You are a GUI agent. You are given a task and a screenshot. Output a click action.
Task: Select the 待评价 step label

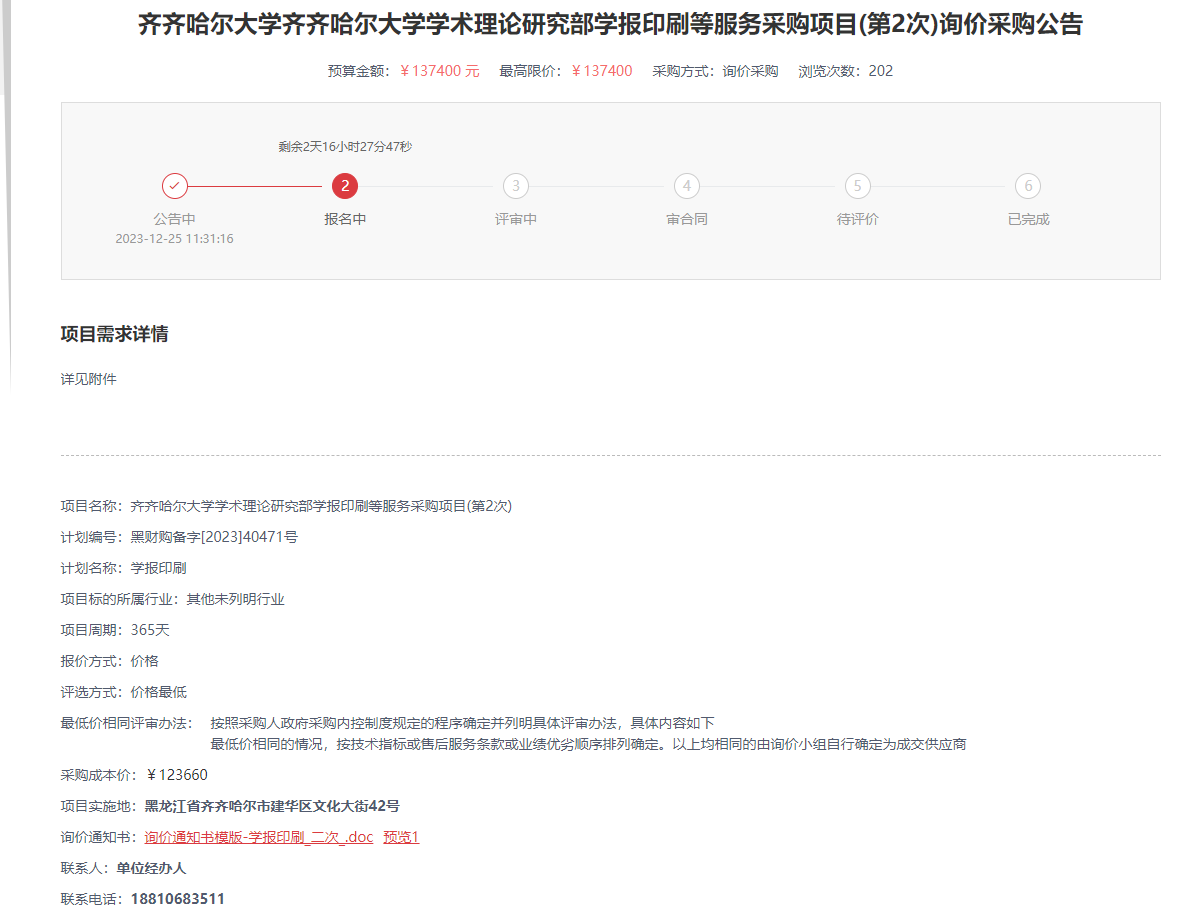point(857,219)
